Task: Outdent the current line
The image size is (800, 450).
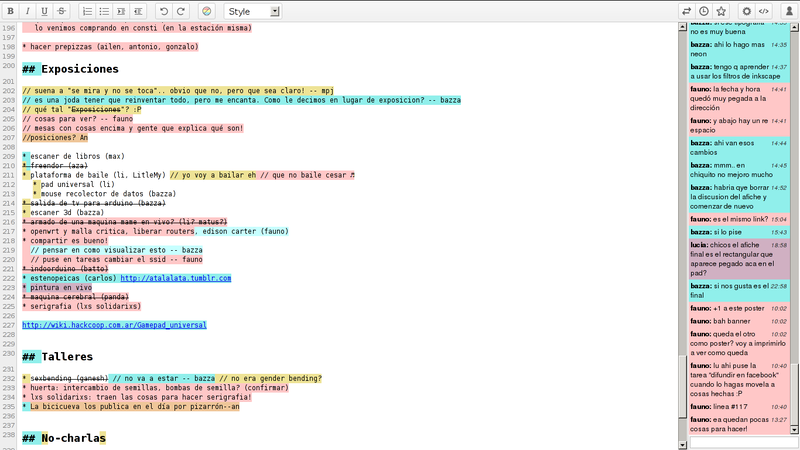Action: point(138,11)
